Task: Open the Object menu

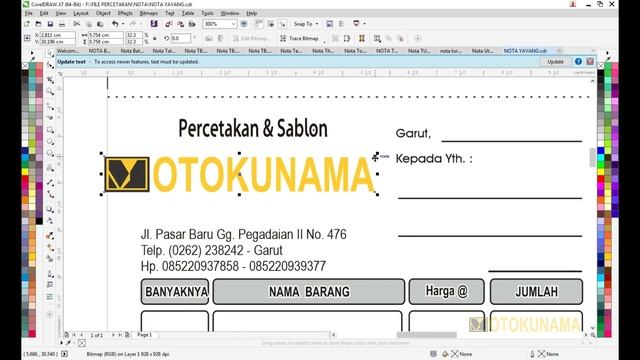Action: click(103, 13)
